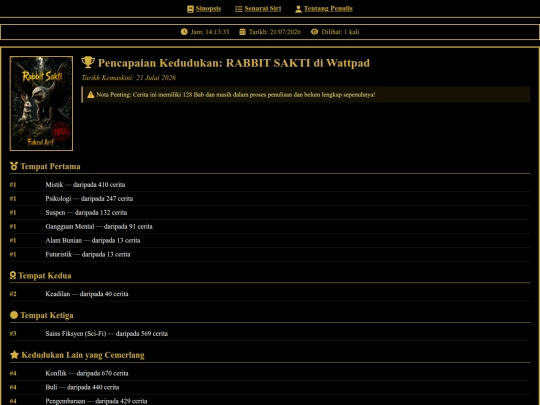Open the Sinopsis link
The height and width of the screenshot is (405, 540).
208,9
